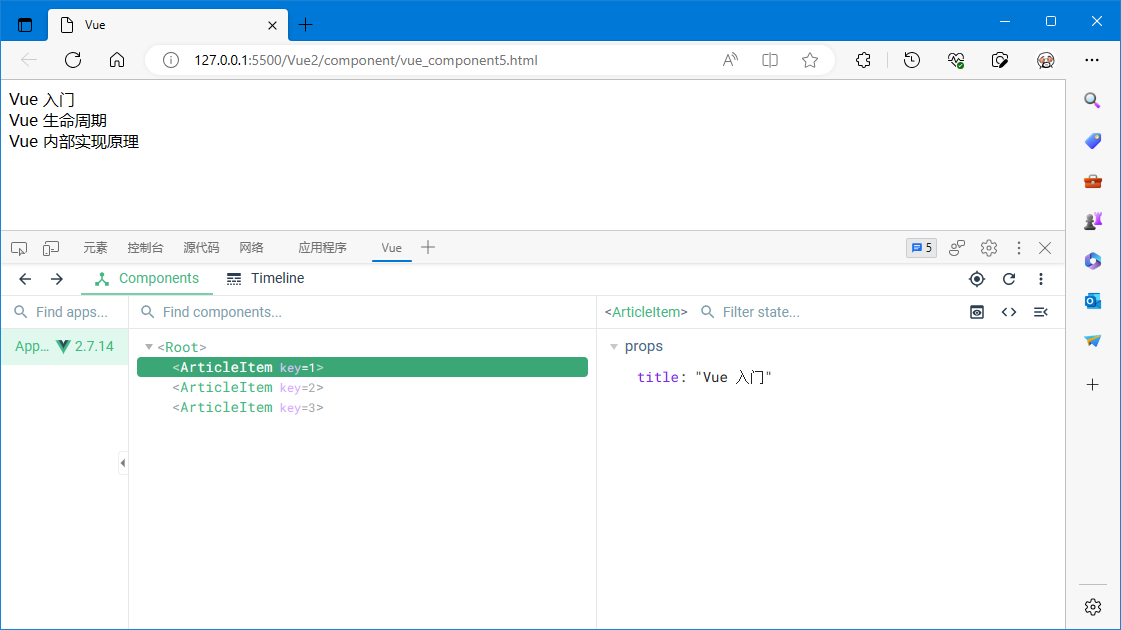Open the 5 issues badge
Image resolution: width=1121 pixels, height=630 pixels.
921,248
